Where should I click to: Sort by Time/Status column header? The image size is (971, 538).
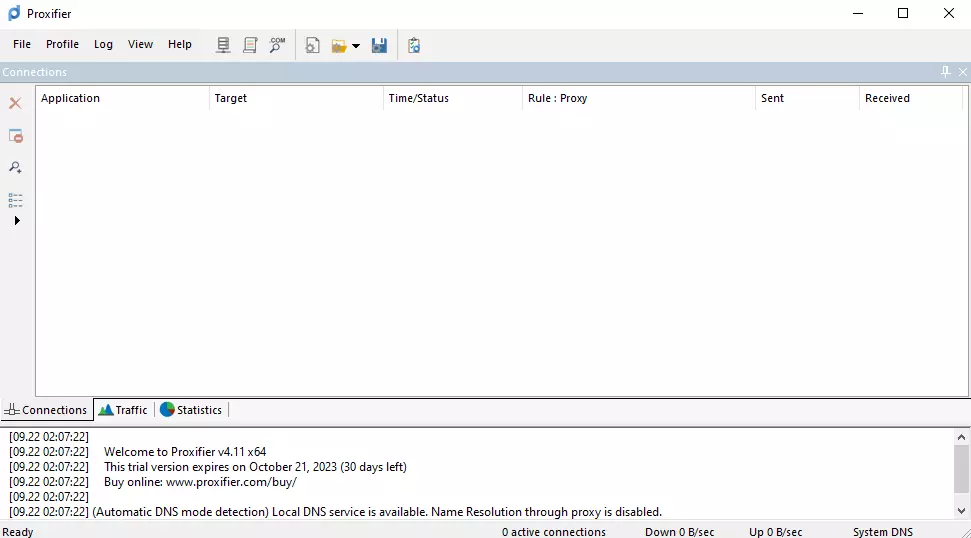click(453, 98)
